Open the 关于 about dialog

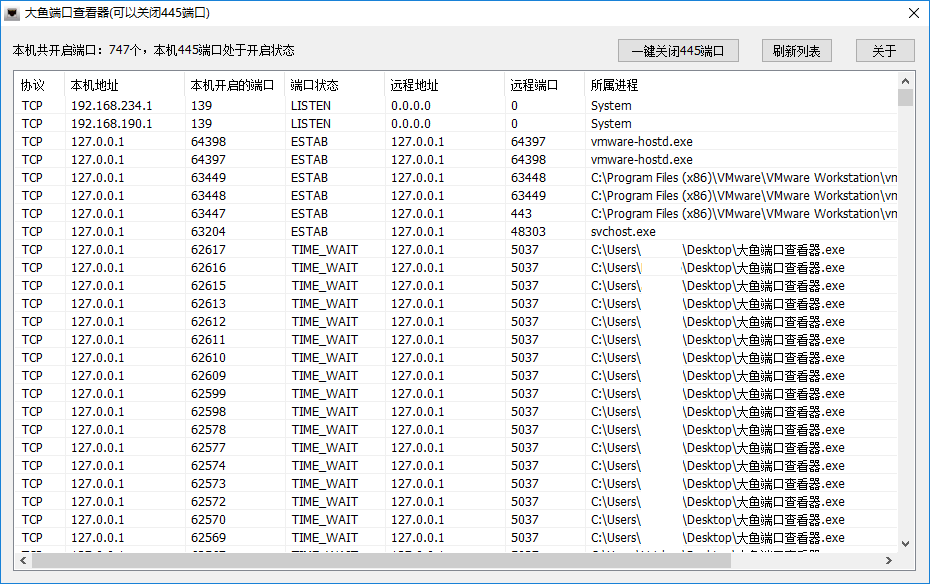[884, 51]
